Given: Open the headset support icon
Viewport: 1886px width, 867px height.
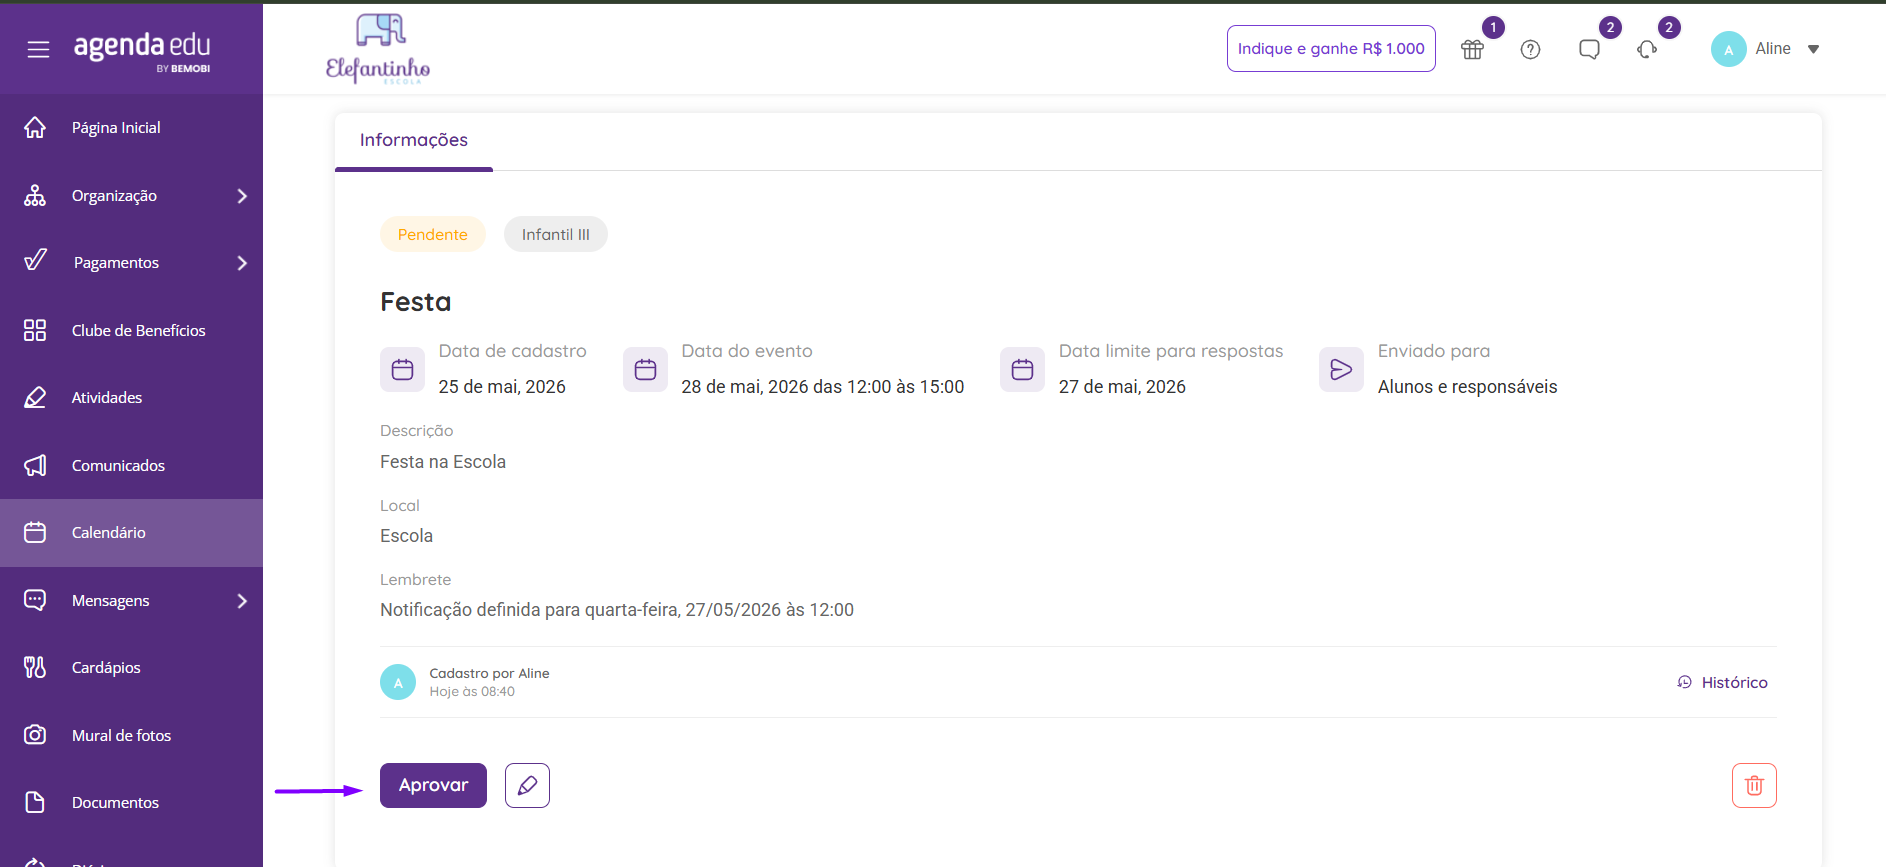Looking at the screenshot, I should pos(1647,49).
